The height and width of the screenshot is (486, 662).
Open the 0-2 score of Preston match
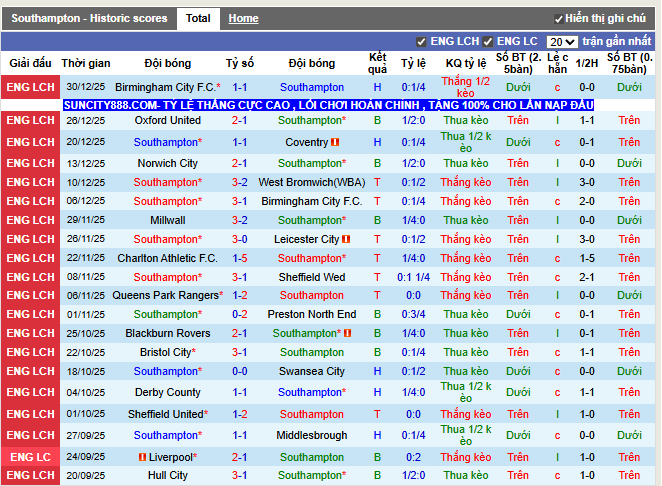tap(240, 315)
